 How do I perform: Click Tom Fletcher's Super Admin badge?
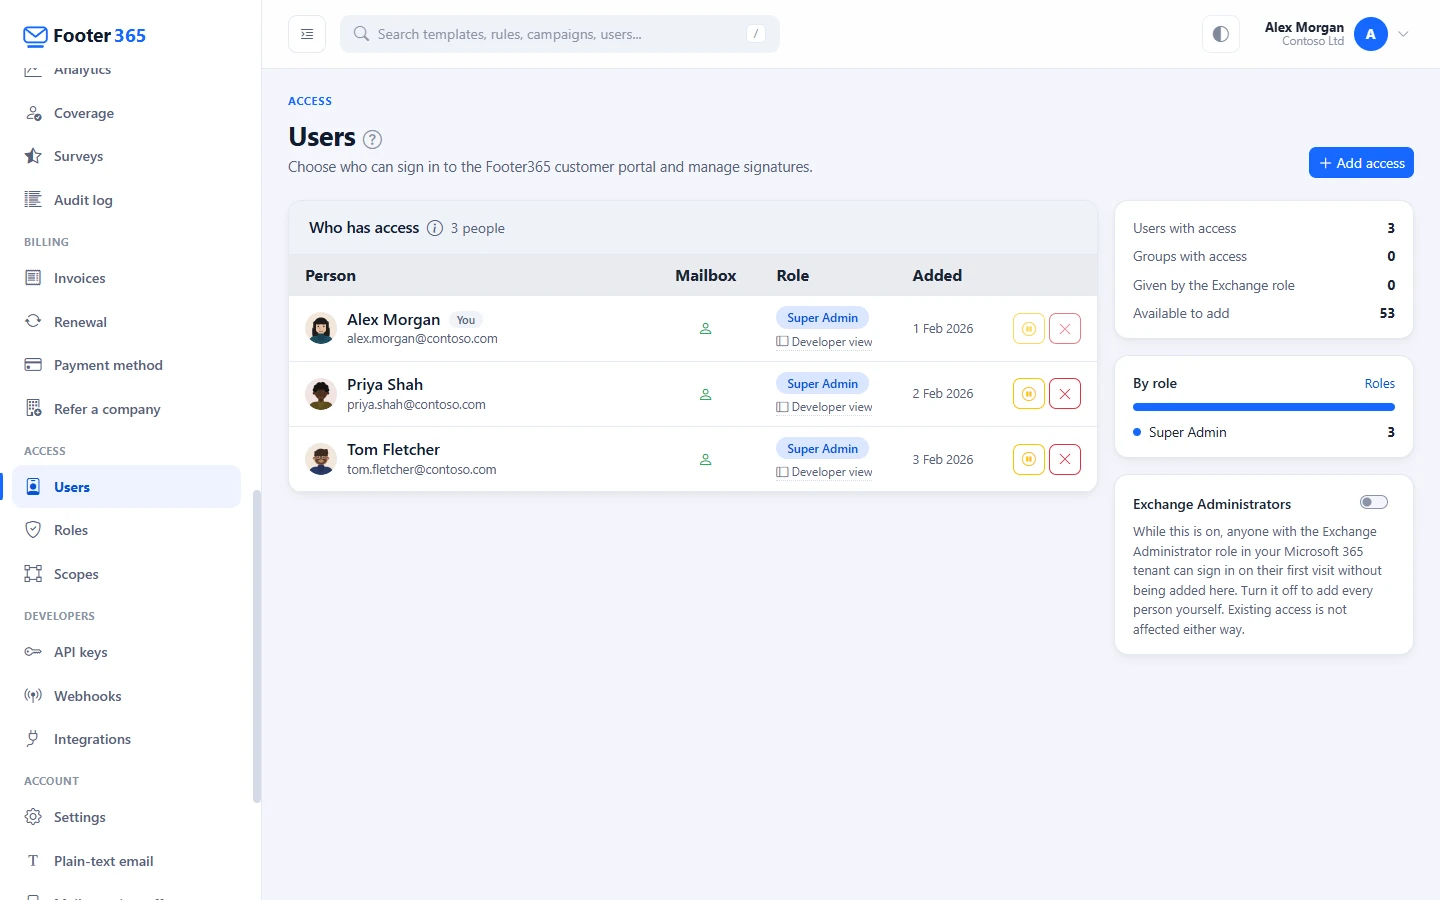[822, 449]
